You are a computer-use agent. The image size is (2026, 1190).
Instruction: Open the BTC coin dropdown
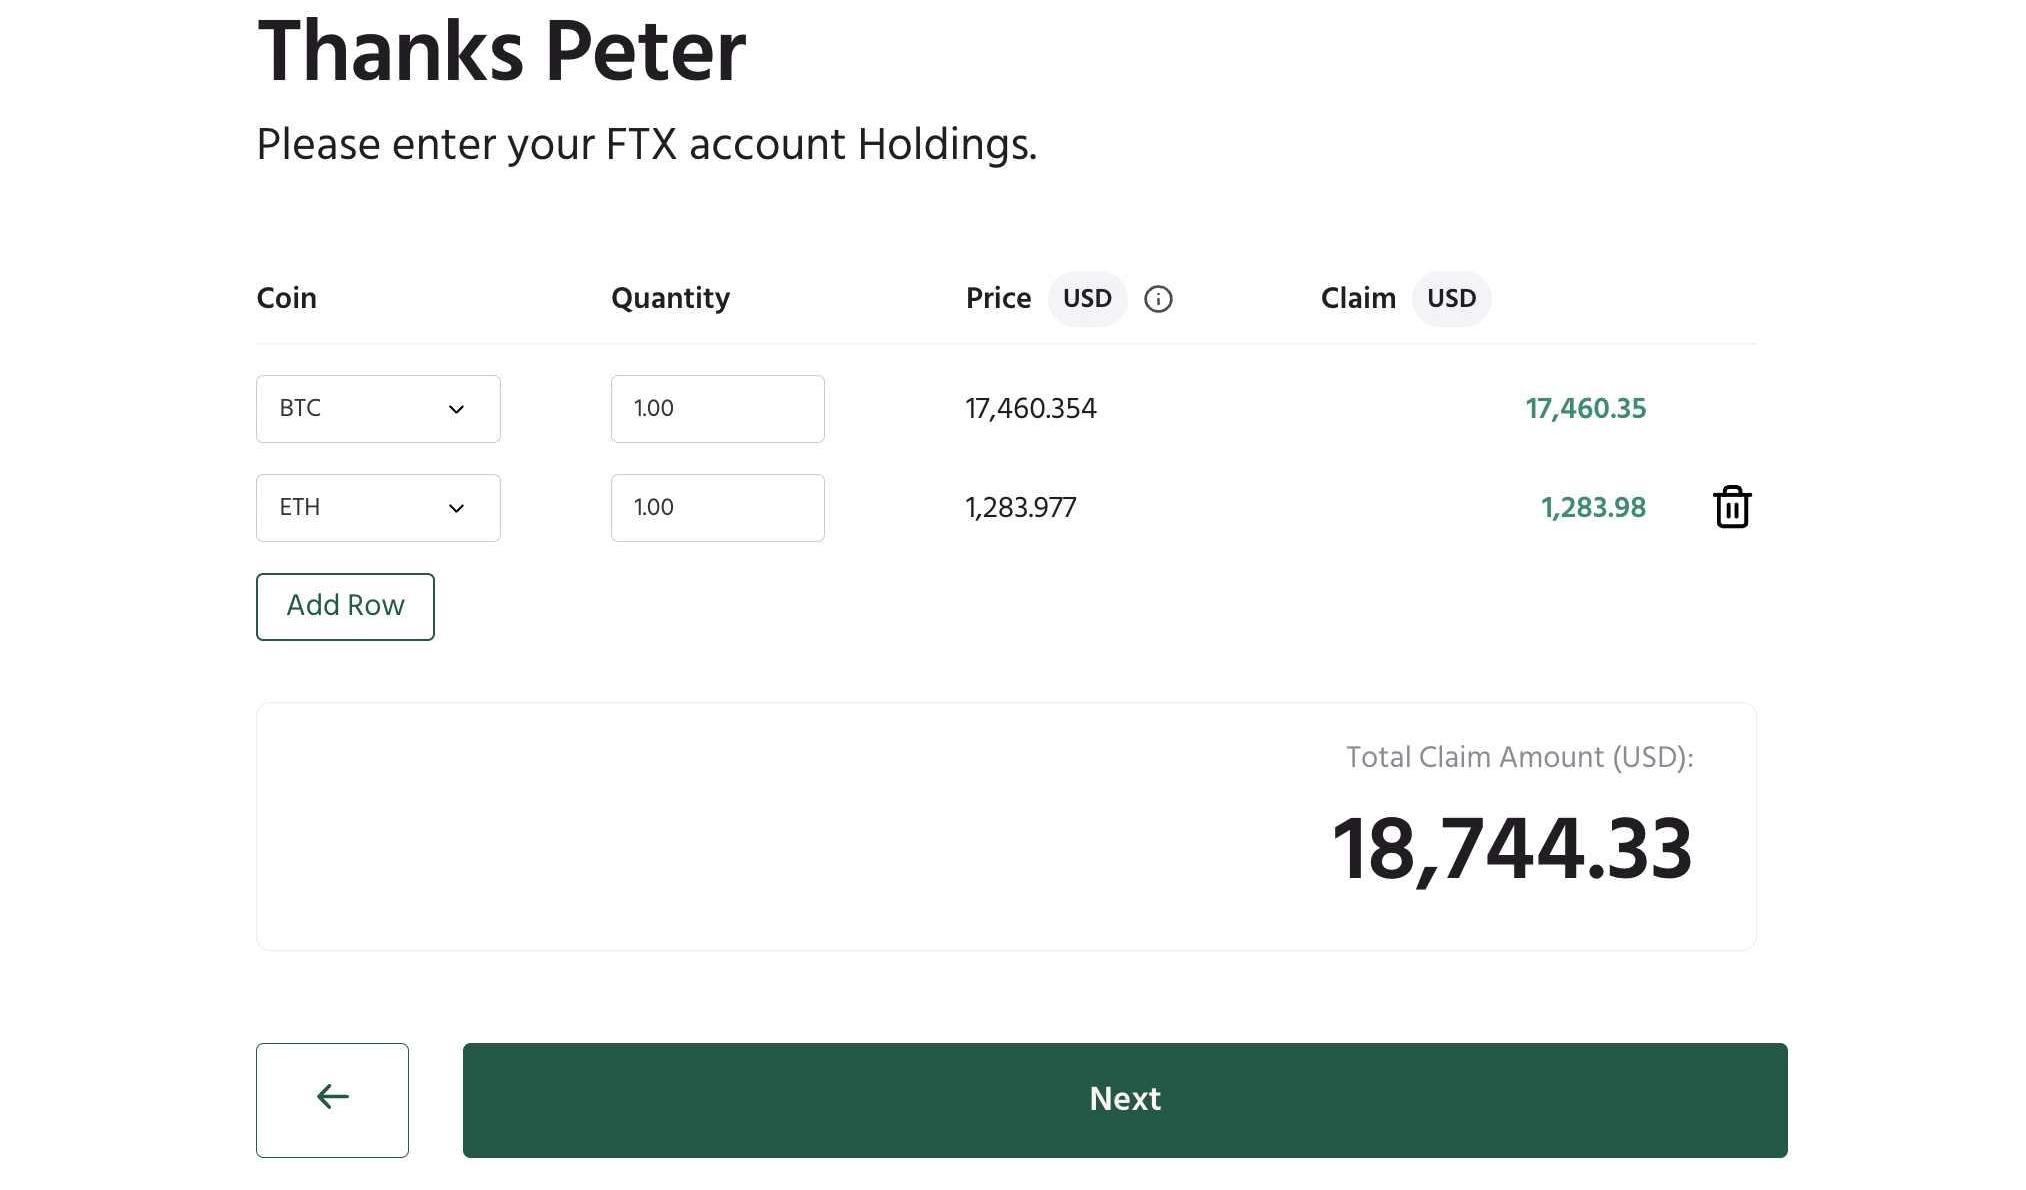click(378, 409)
